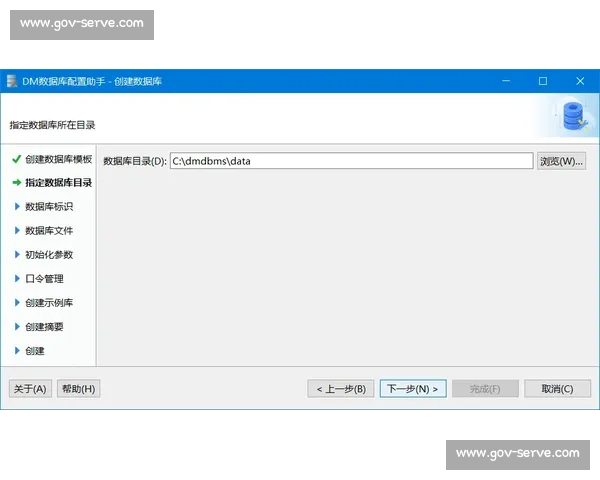Open the 浏览(W)... browse dialog
This screenshot has width=600, height=480.
[x=561, y=161]
